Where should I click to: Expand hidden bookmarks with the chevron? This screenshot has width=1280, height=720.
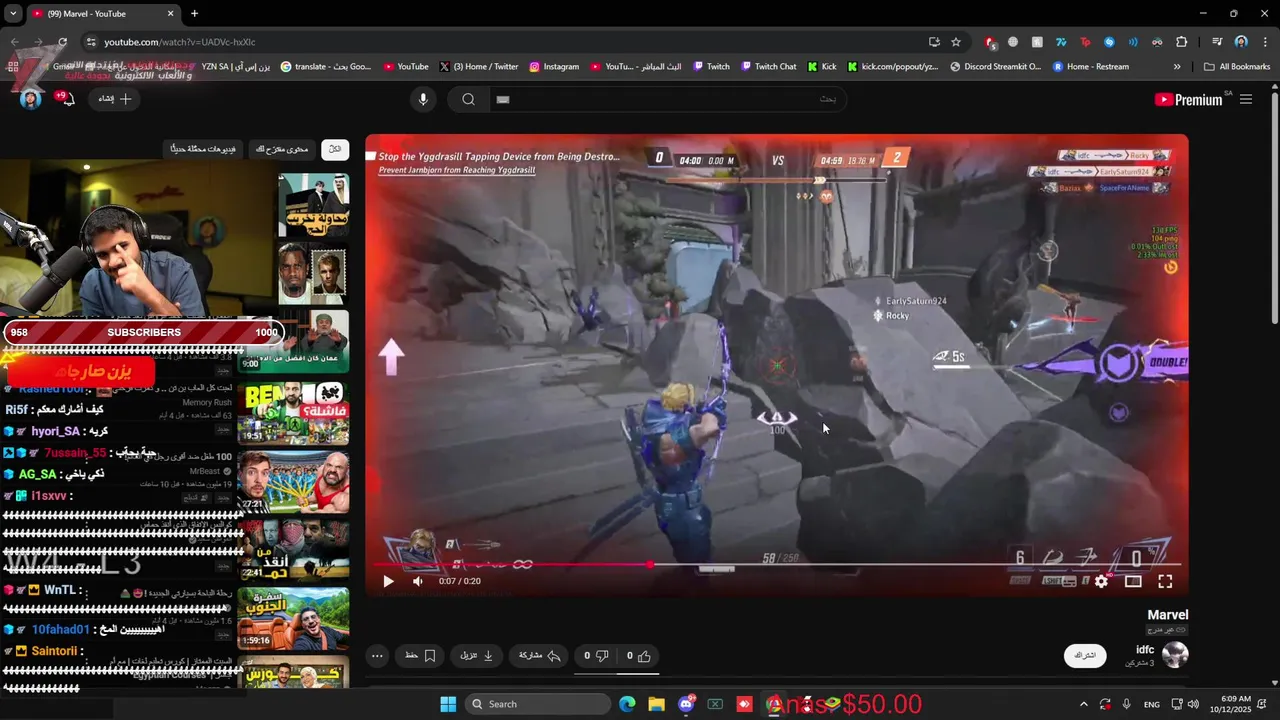point(1177,67)
